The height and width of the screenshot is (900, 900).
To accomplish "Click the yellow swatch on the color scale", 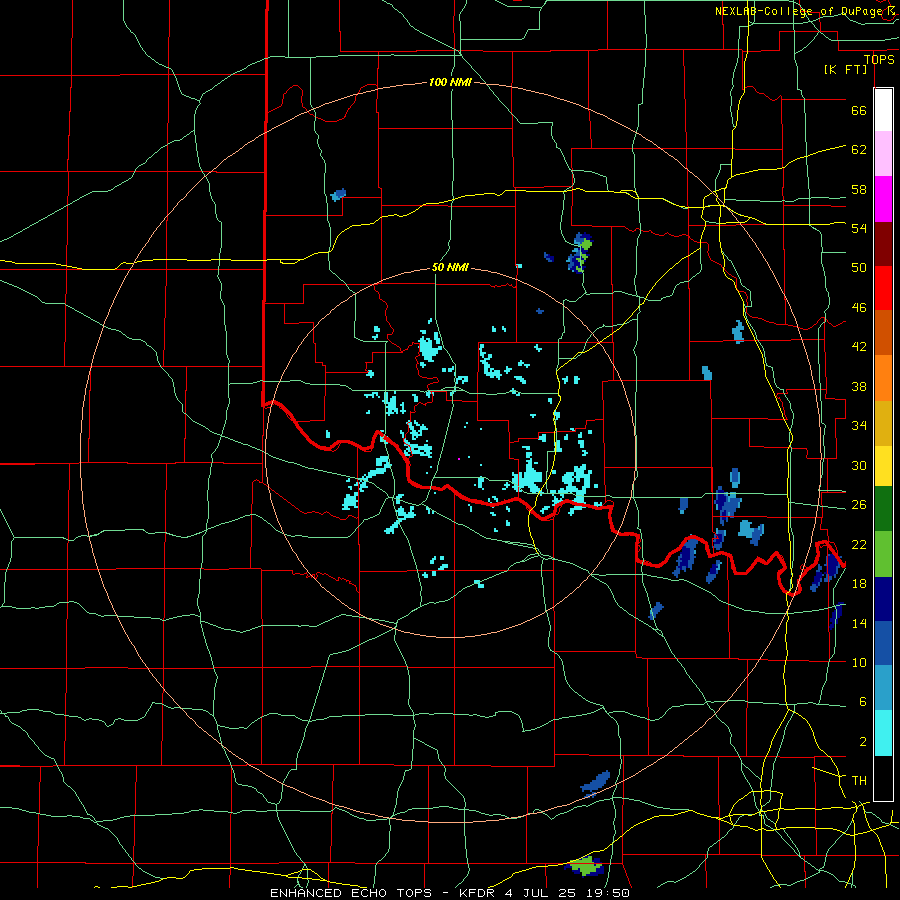I will tap(883, 465).
